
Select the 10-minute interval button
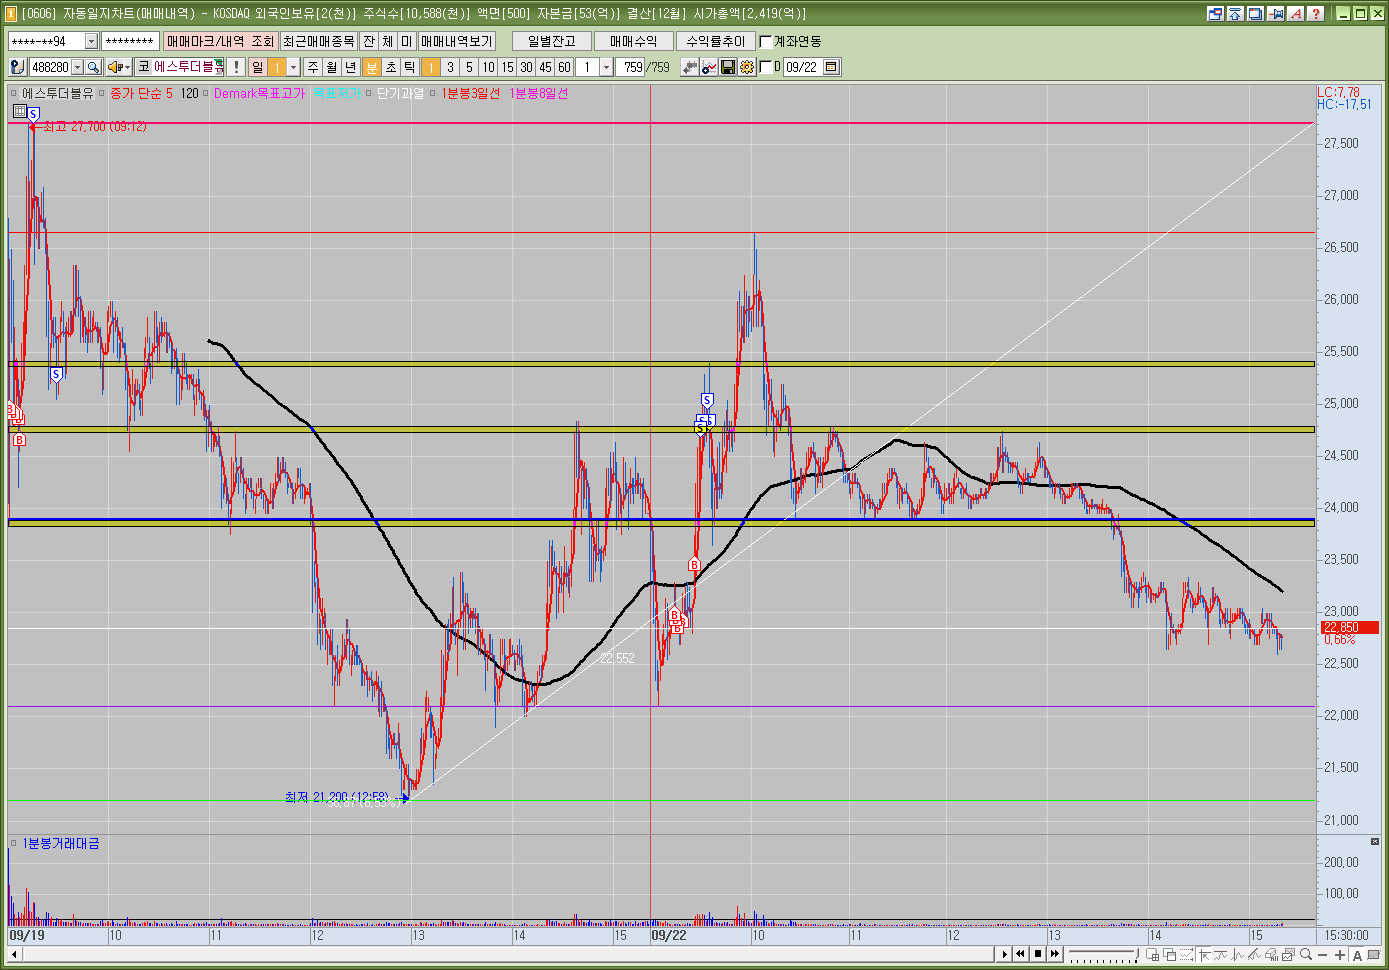tap(487, 67)
